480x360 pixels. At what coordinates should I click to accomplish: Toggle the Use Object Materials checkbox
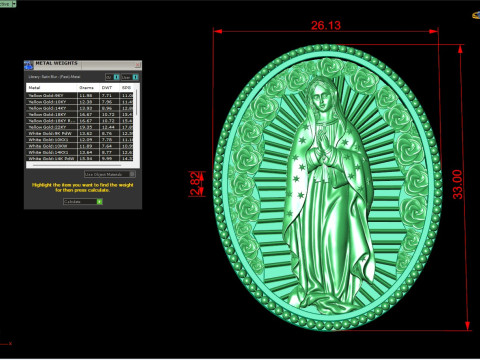[x=132, y=174]
